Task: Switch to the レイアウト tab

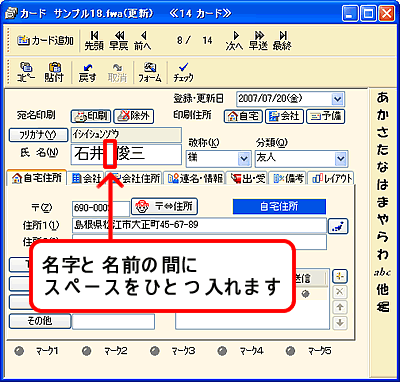Action: tap(331, 178)
